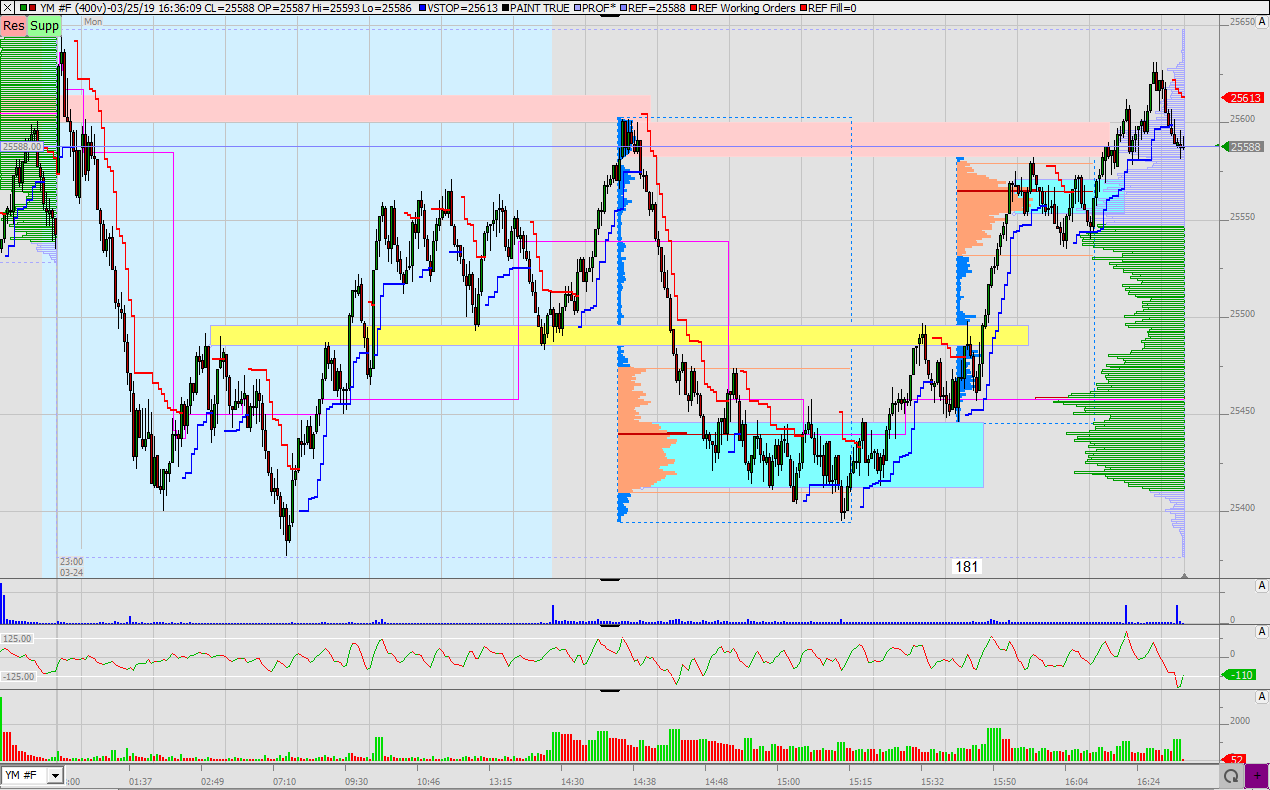The image size is (1270, 790).
Task: Switch to the Supp tab
Action: tap(43, 26)
